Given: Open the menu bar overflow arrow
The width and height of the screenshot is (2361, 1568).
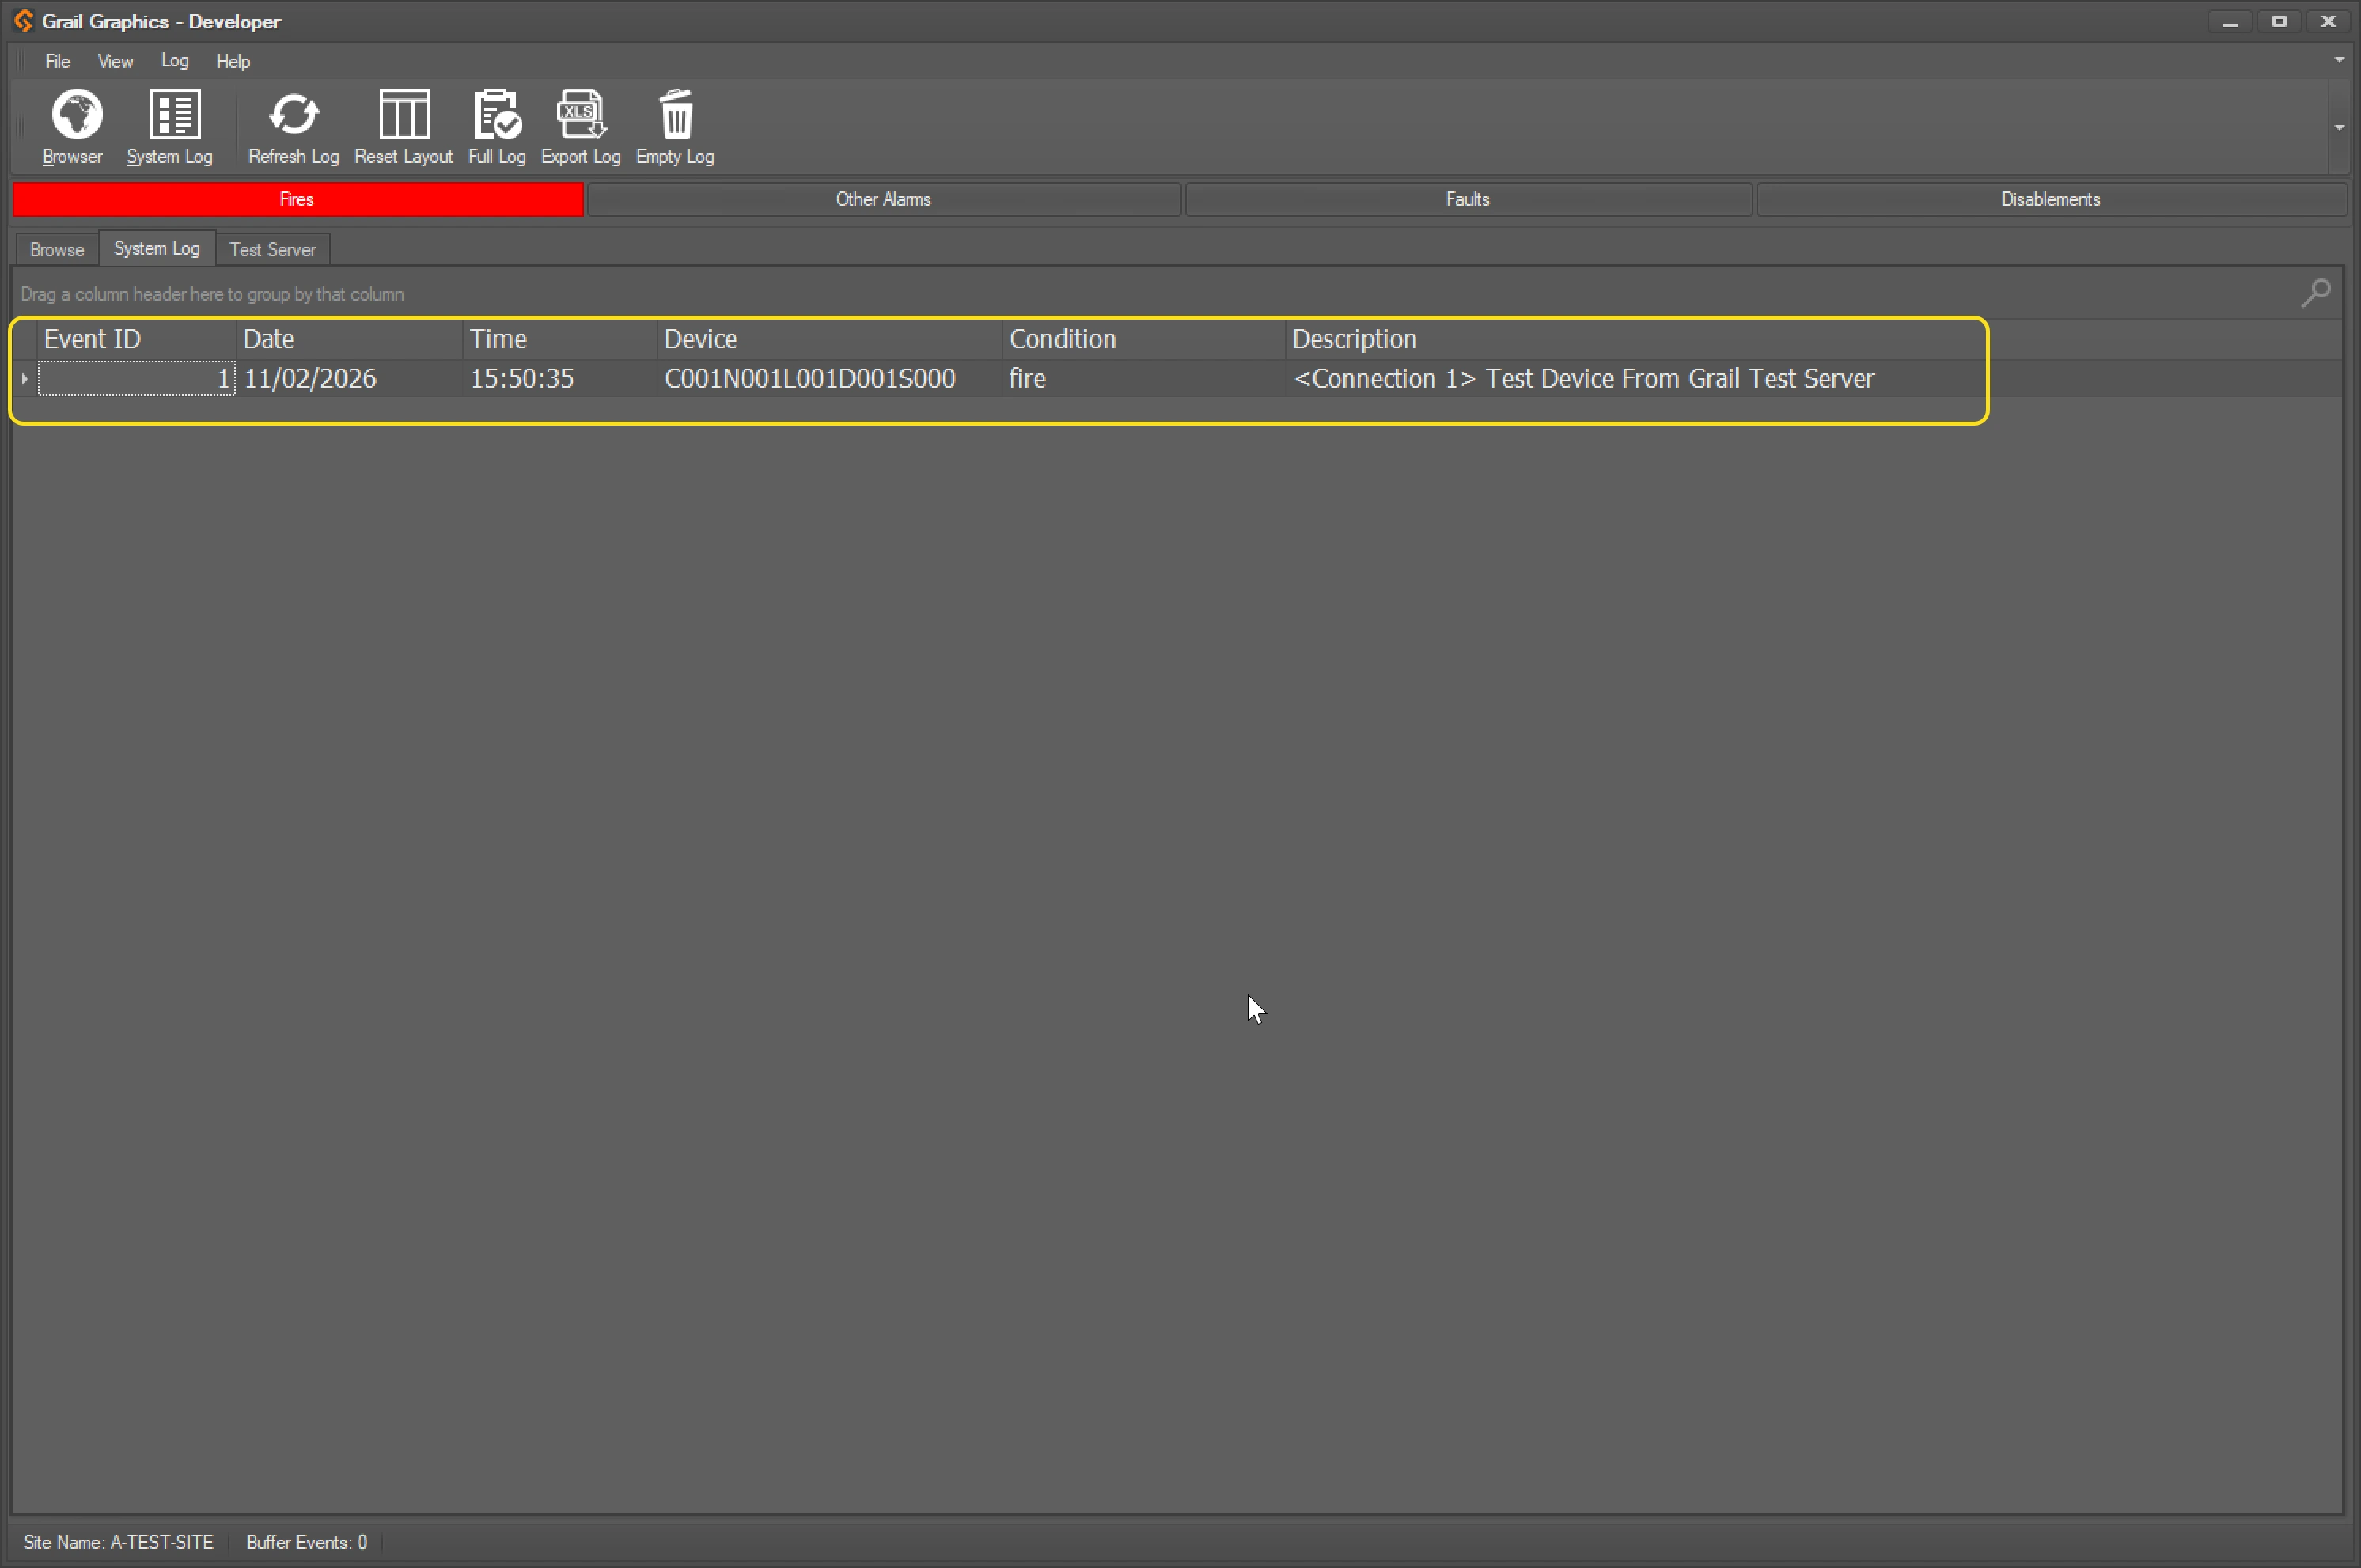Looking at the screenshot, I should (2339, 60).
